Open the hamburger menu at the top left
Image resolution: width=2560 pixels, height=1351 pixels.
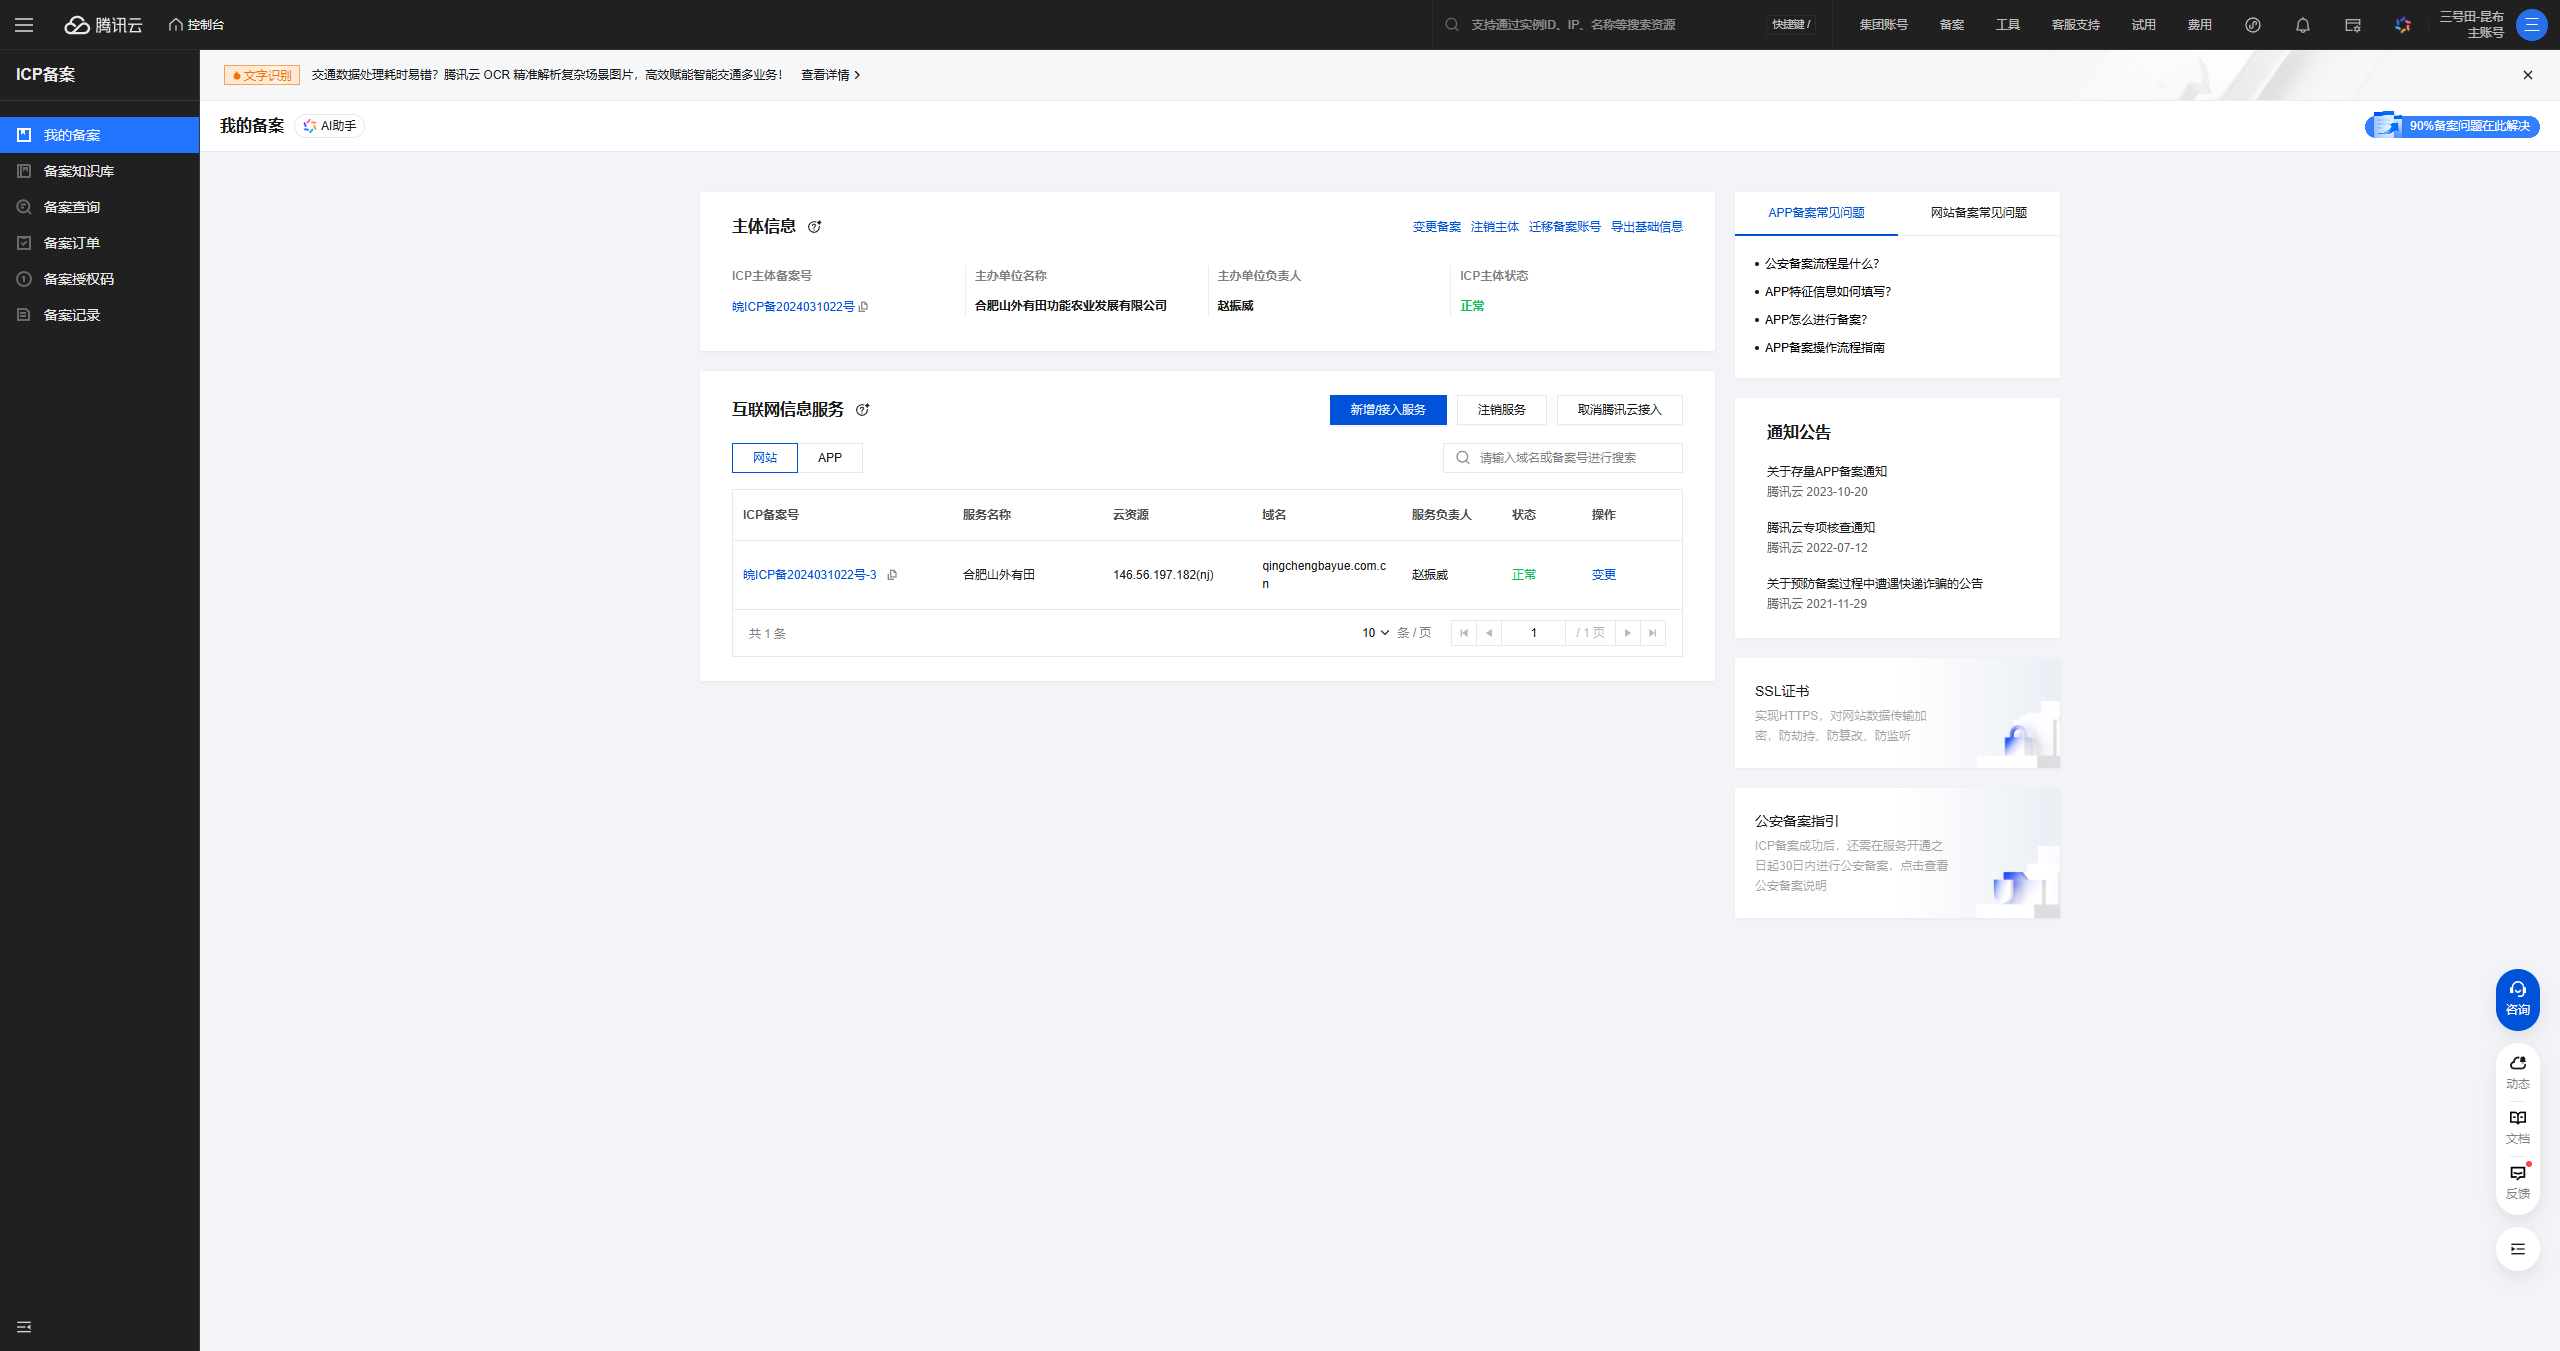tap(24, 25)
